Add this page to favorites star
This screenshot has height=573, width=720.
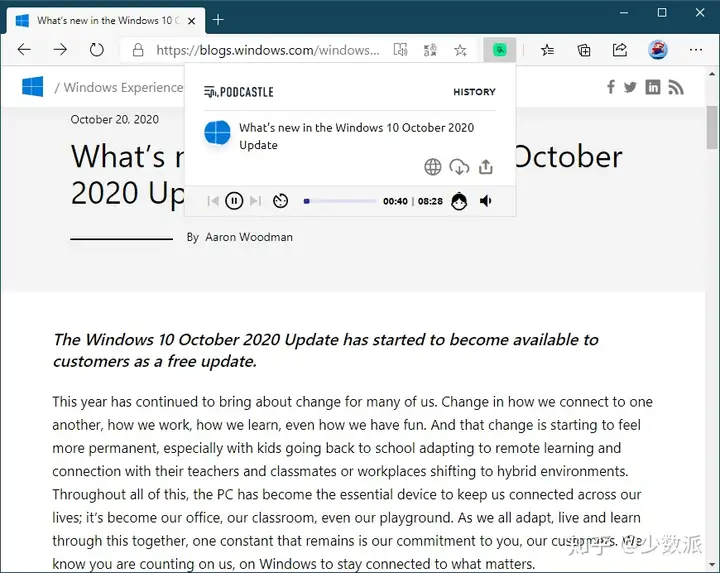click(460, 50)
